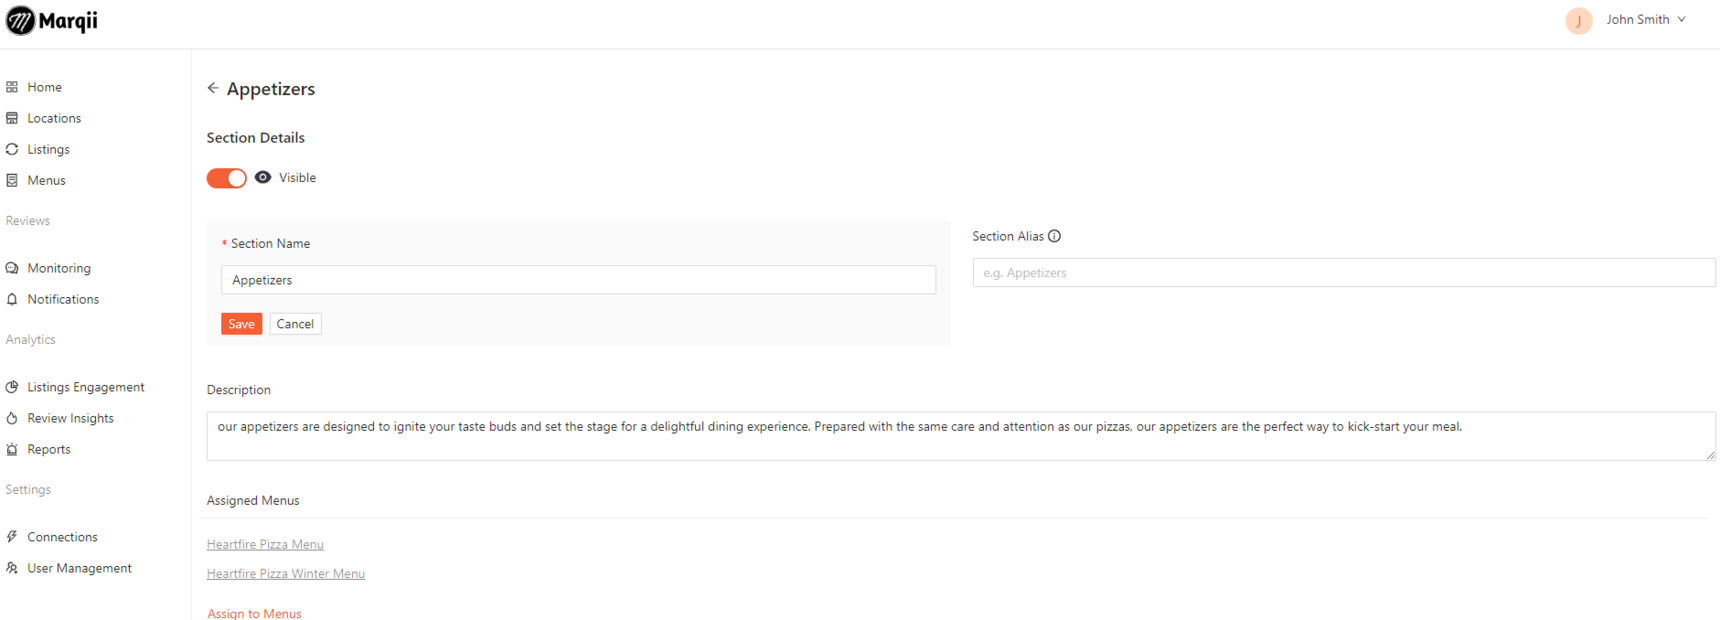Click the Marqii logo icon

click(x=20, y=21)
